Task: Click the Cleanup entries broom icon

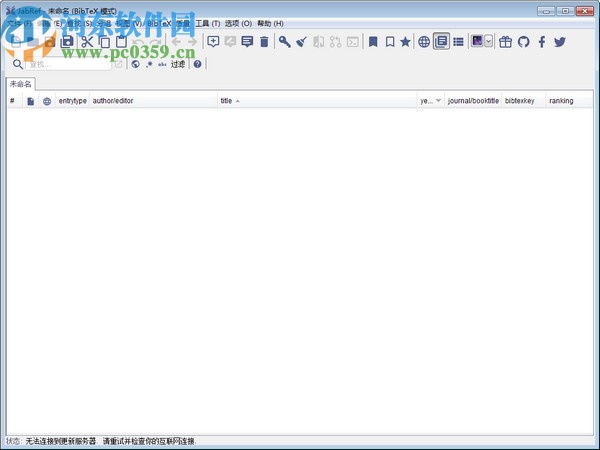Action: point(302,41)
